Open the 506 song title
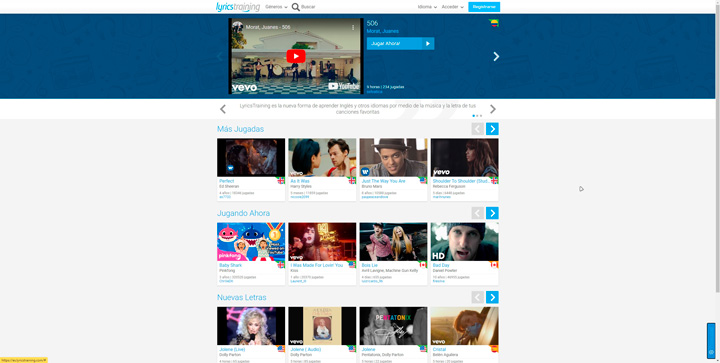This screenshot has height=363, width=720. tap(372, 23)
